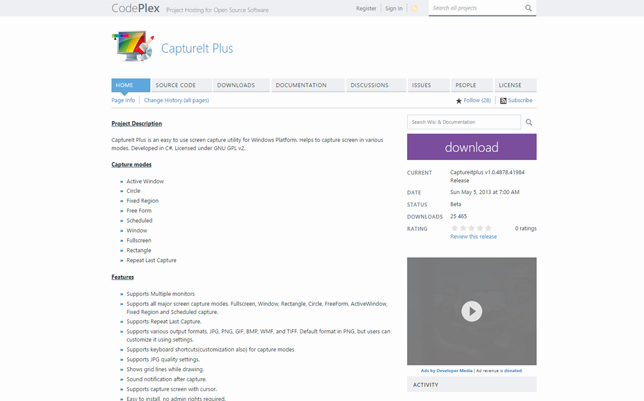Play the advertisement video
The height and width of the screenshot is (401, 644).
click(x=472, y=311)
